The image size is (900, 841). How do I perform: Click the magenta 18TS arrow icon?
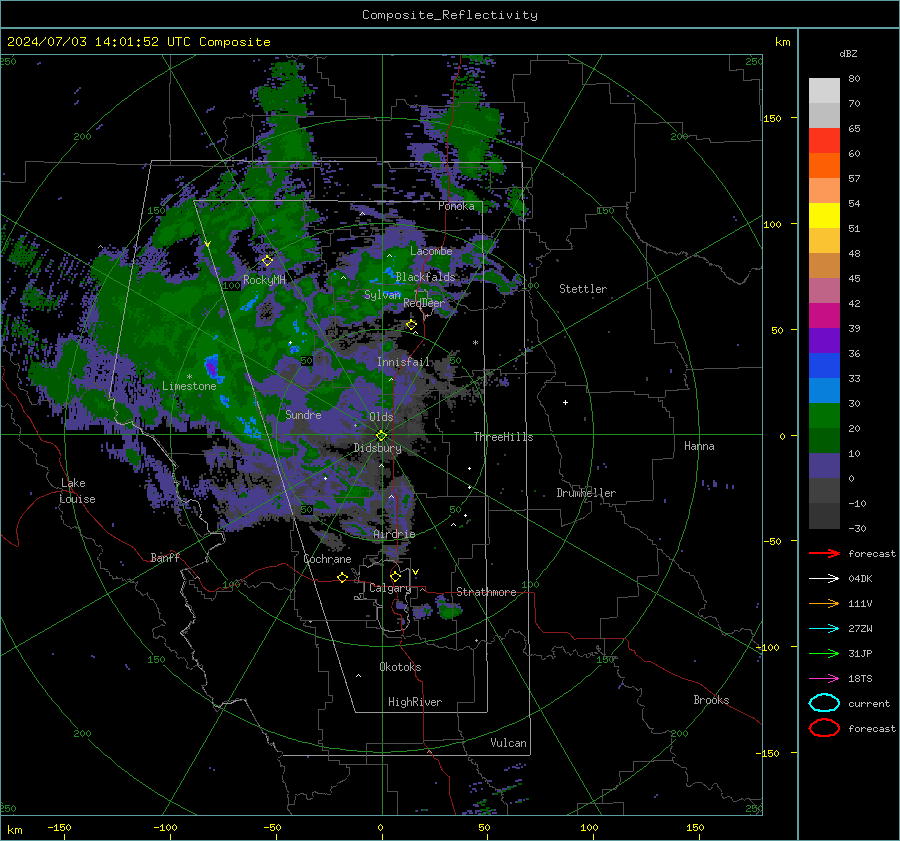[824, 679]
